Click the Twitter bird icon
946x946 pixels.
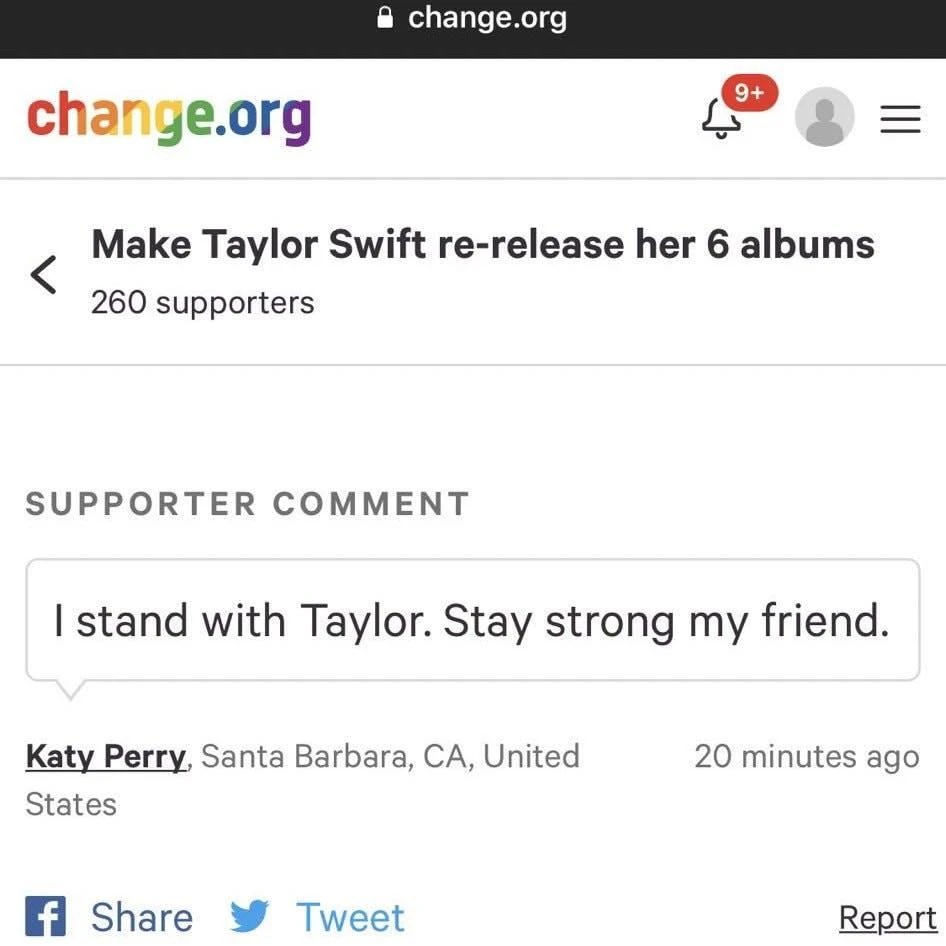coord(249,917)
